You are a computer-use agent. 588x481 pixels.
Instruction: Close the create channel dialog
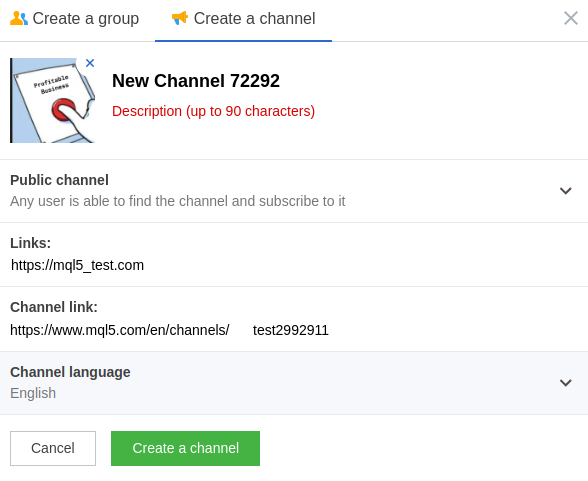coord(571,18)
